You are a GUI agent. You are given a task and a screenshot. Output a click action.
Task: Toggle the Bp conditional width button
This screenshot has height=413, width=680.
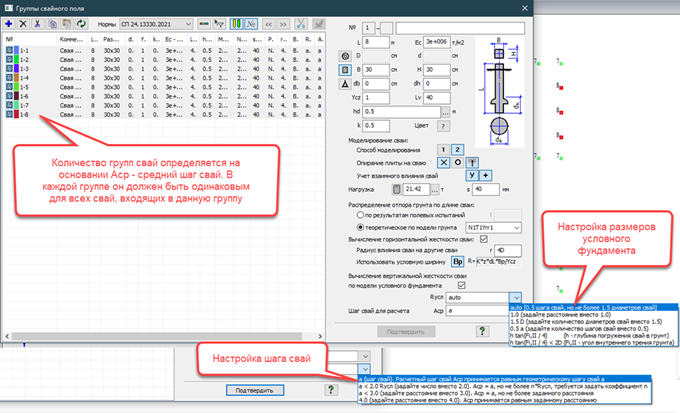(x=458, y=262)
